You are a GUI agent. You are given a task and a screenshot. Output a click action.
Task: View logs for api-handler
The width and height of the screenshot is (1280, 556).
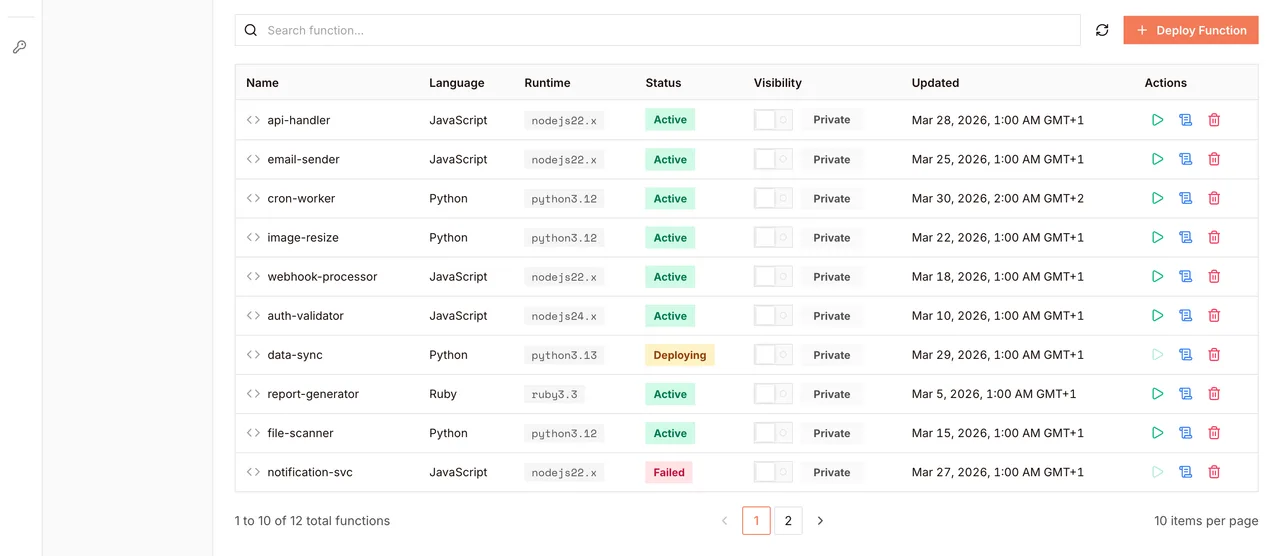[x=1185, y=120]
